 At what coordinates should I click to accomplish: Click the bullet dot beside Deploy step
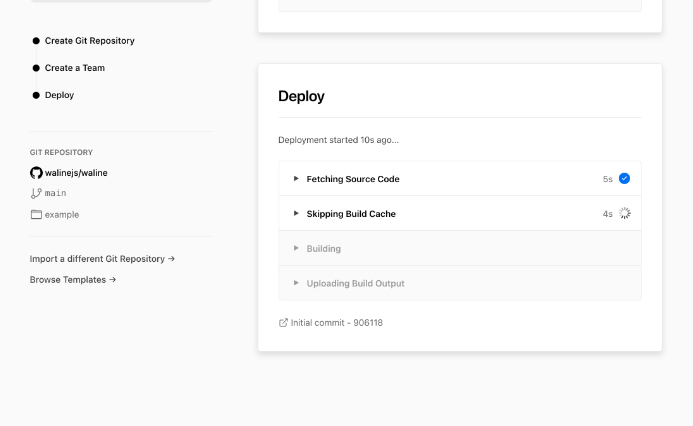(x=36, y=95)
